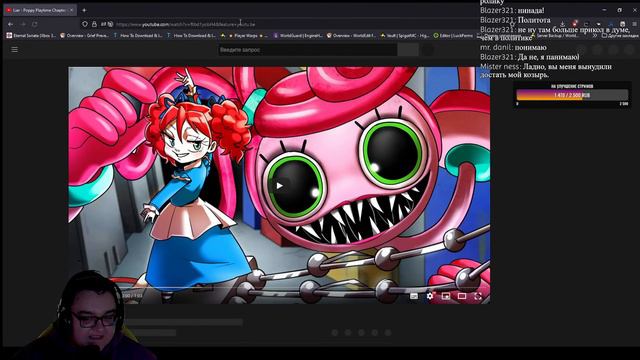Play the video with the center play button
This screenshot has height=360, width=640.
coord(280,186)
